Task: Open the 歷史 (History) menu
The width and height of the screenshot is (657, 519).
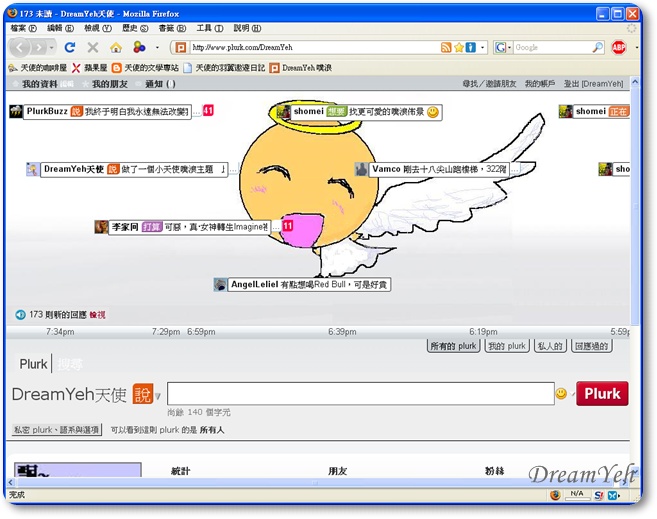Action: [135, 28]
